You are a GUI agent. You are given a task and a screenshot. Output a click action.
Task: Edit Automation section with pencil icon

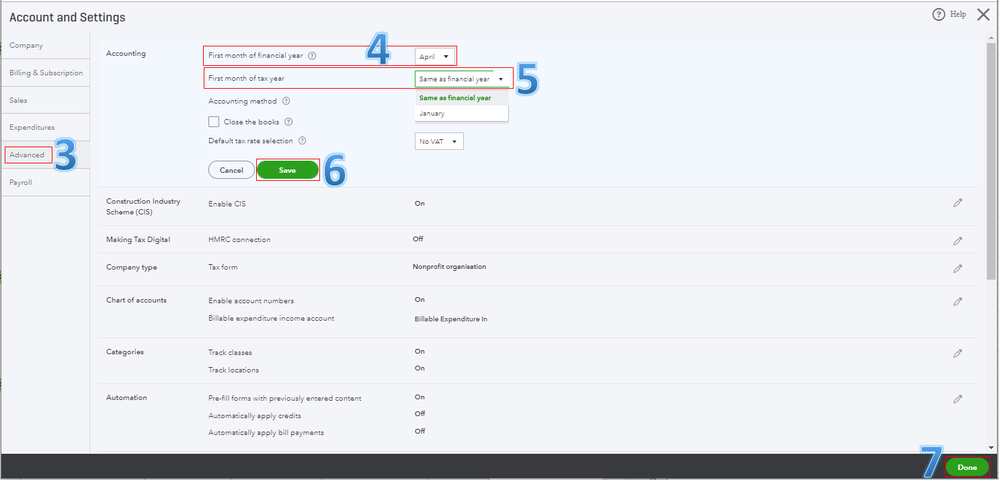[x=957, y=399]
